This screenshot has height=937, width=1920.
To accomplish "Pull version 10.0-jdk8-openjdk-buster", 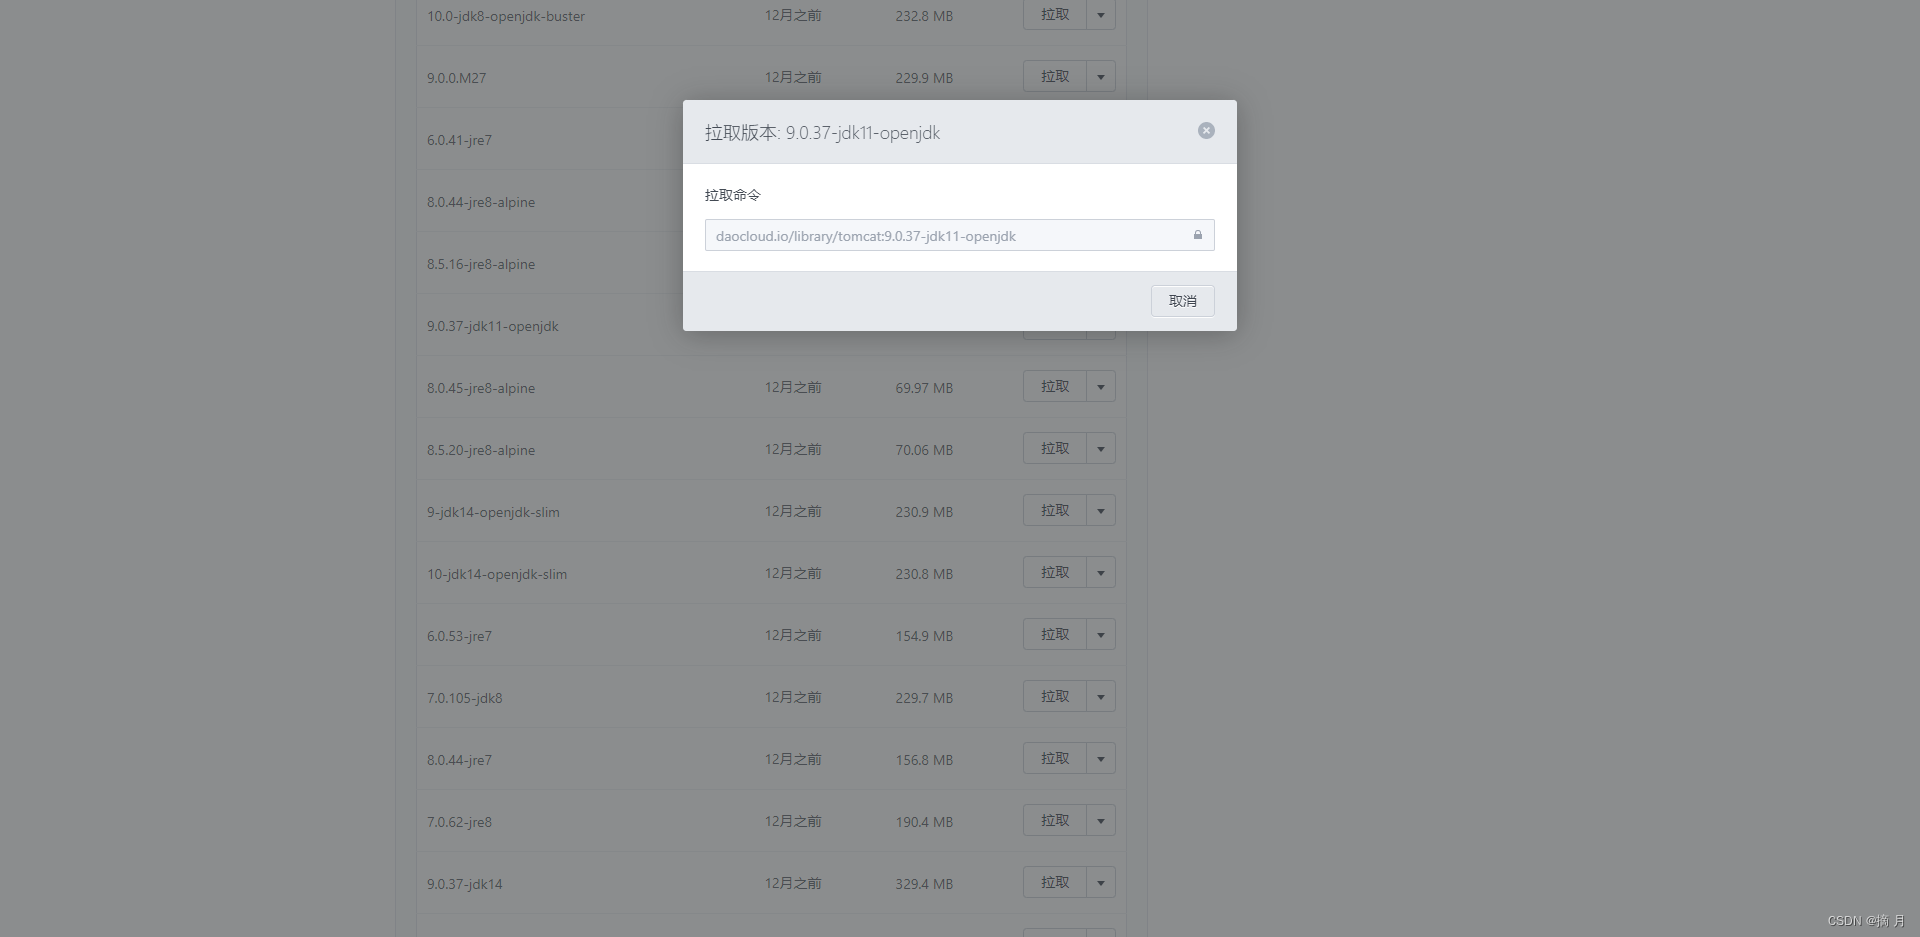I will tap(1054, 15).
